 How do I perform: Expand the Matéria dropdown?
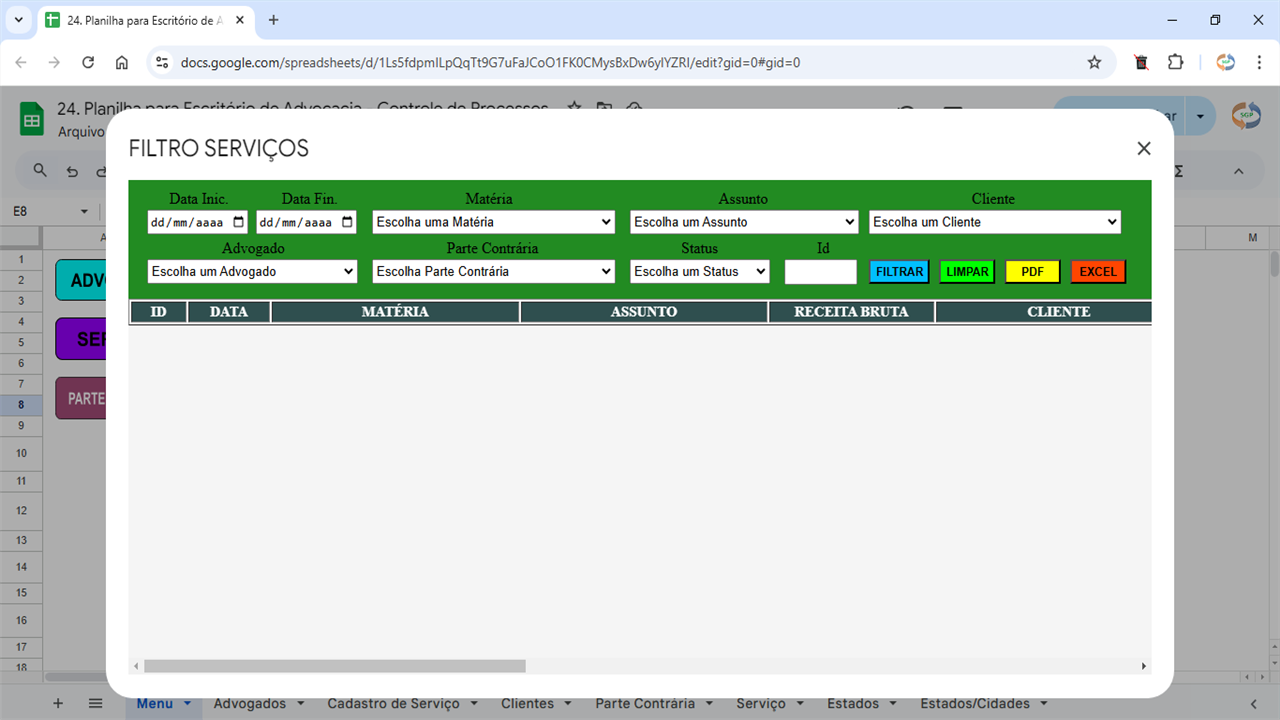coord(493,222)
